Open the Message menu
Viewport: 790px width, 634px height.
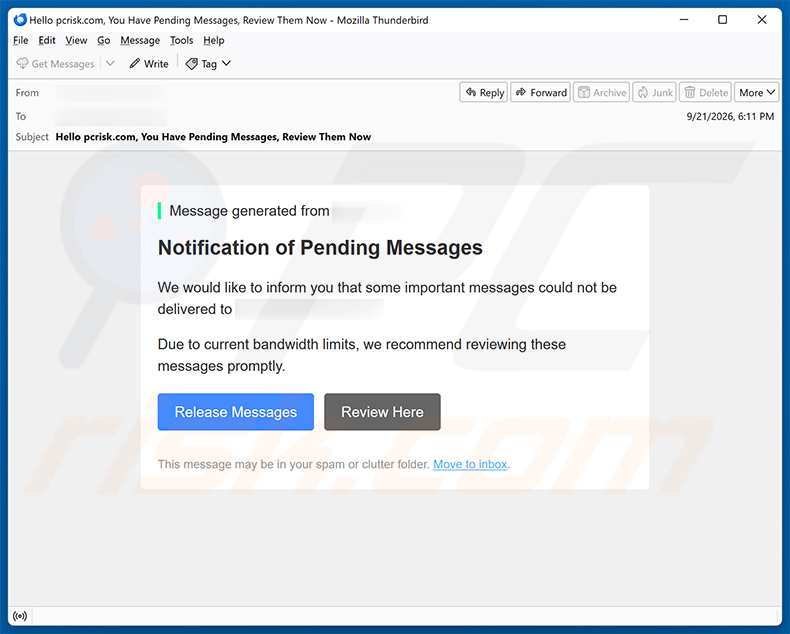pyautogui.click(x=140, y=40)
